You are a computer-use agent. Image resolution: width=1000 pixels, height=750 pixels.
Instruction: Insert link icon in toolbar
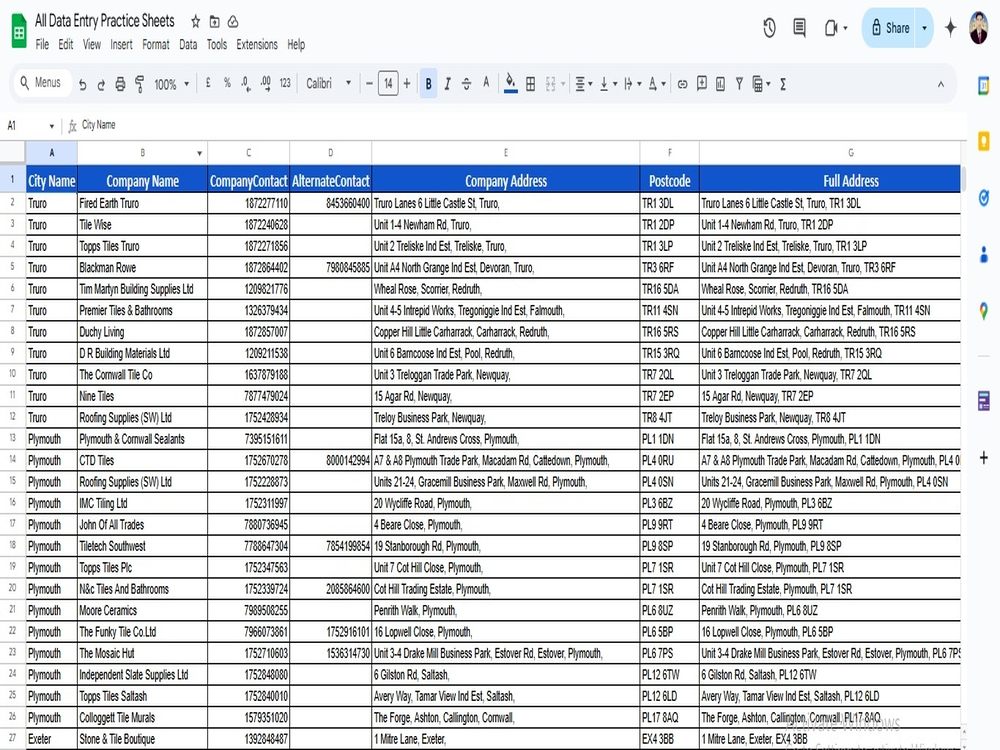[x=682, y=84]
